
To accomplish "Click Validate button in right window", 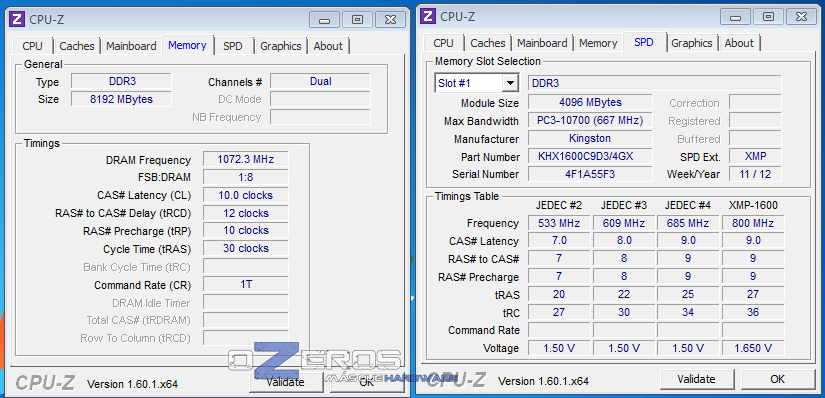I will (696, 379).
